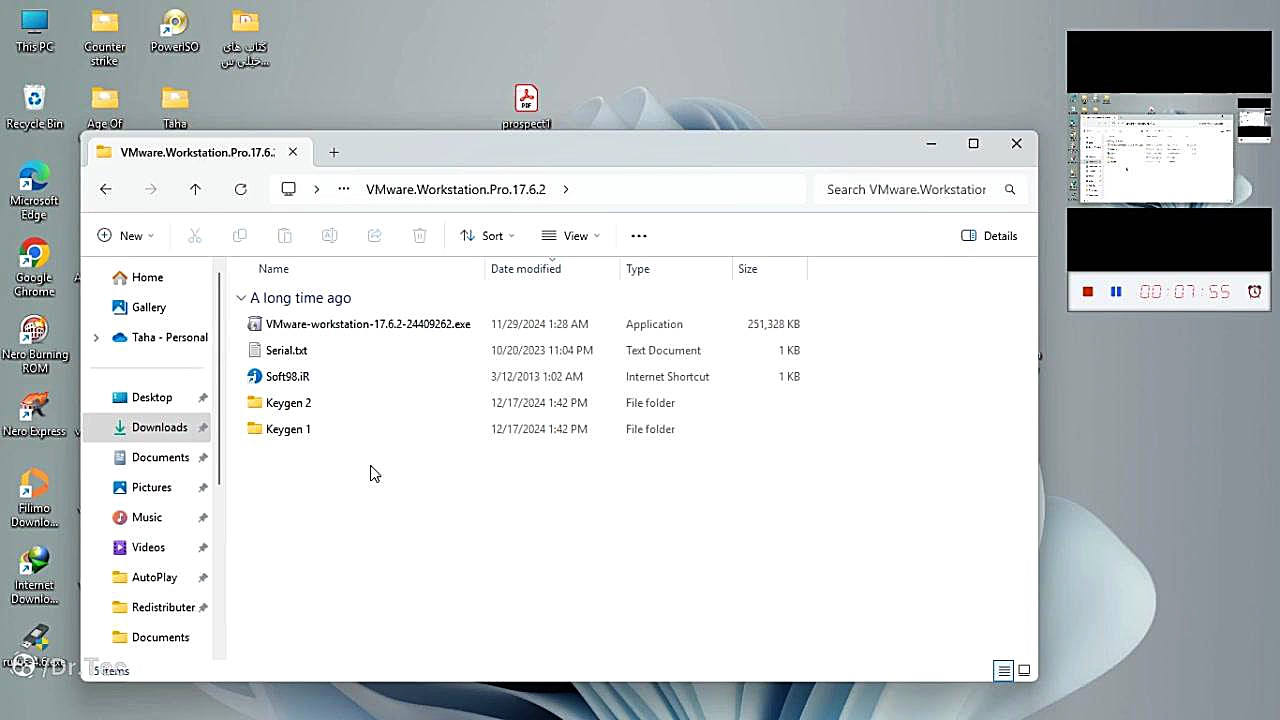Image resolution: width=1280 pixels, height=720 pixels.
Task: Click the forward navigation arrow
Action: click(151, 189)
